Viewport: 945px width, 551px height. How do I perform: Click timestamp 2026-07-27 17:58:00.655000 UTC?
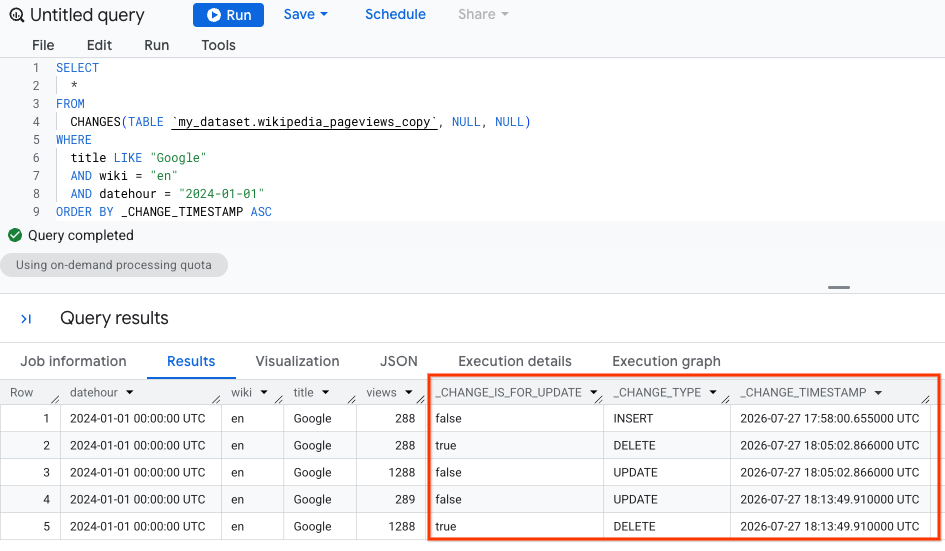pyautogui.click(x=830, y=418)
